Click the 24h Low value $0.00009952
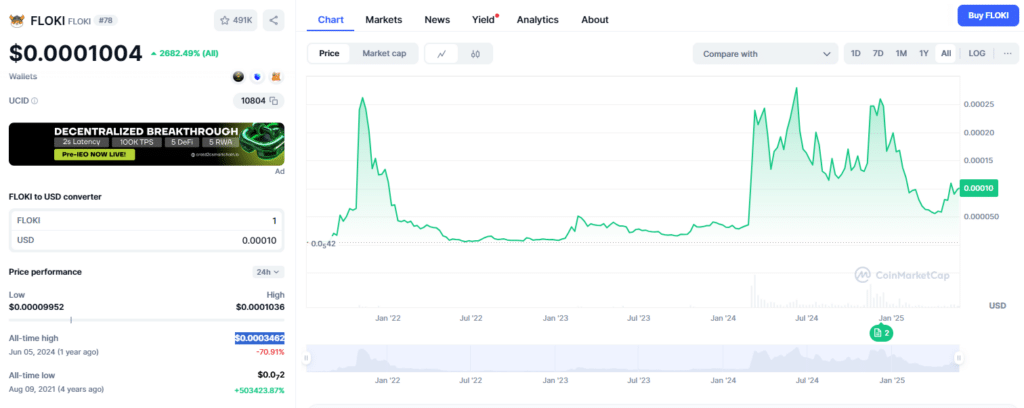1024x408 pixels. pos(37,307)
